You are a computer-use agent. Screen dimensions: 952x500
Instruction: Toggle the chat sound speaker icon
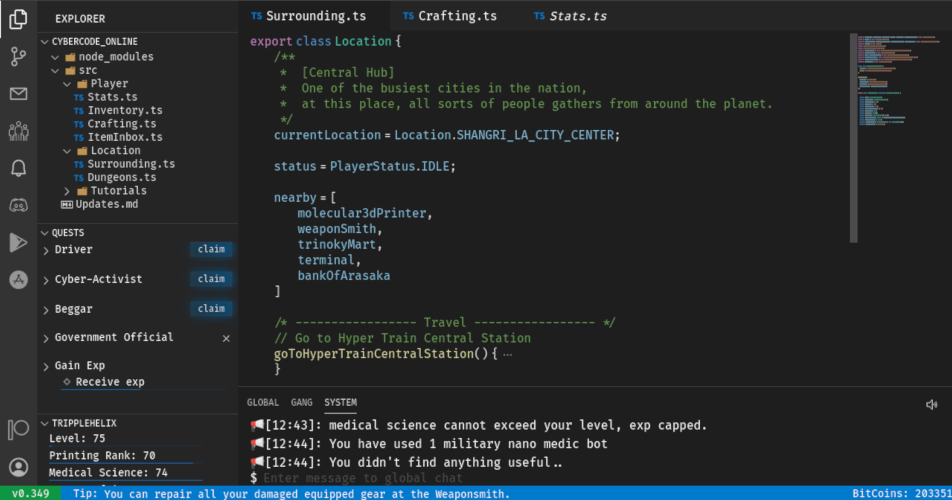point(931,404)
